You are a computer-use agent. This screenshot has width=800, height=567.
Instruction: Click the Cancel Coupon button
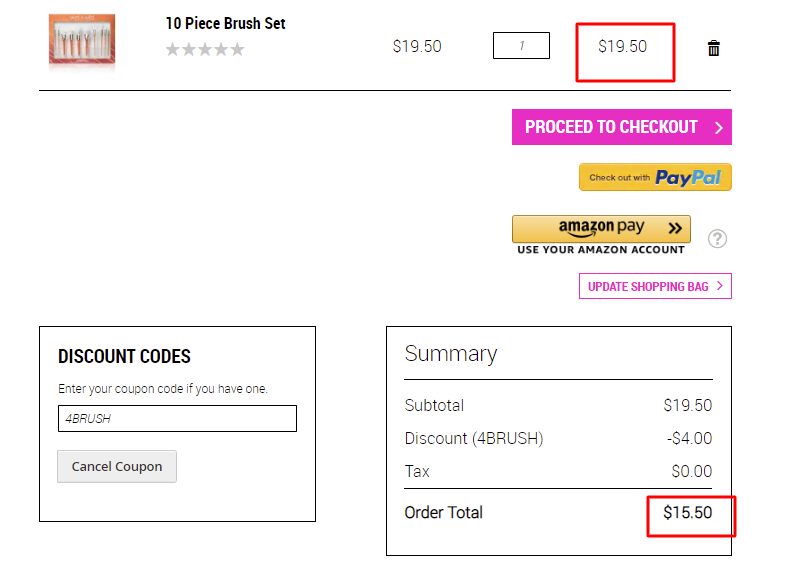(117, 466)
